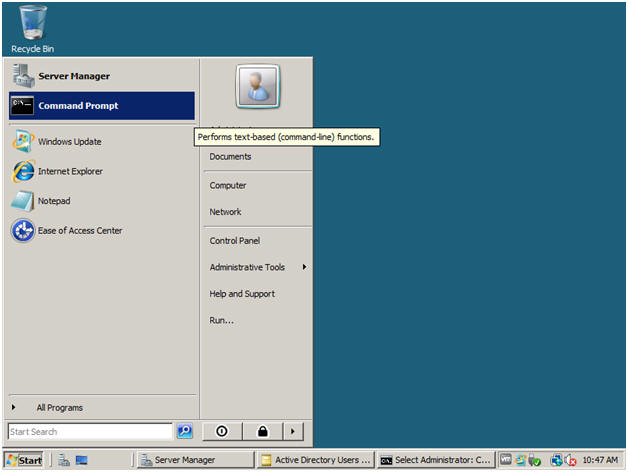Open Notepad entry
628x472 pixels.
tap(54, 201)
